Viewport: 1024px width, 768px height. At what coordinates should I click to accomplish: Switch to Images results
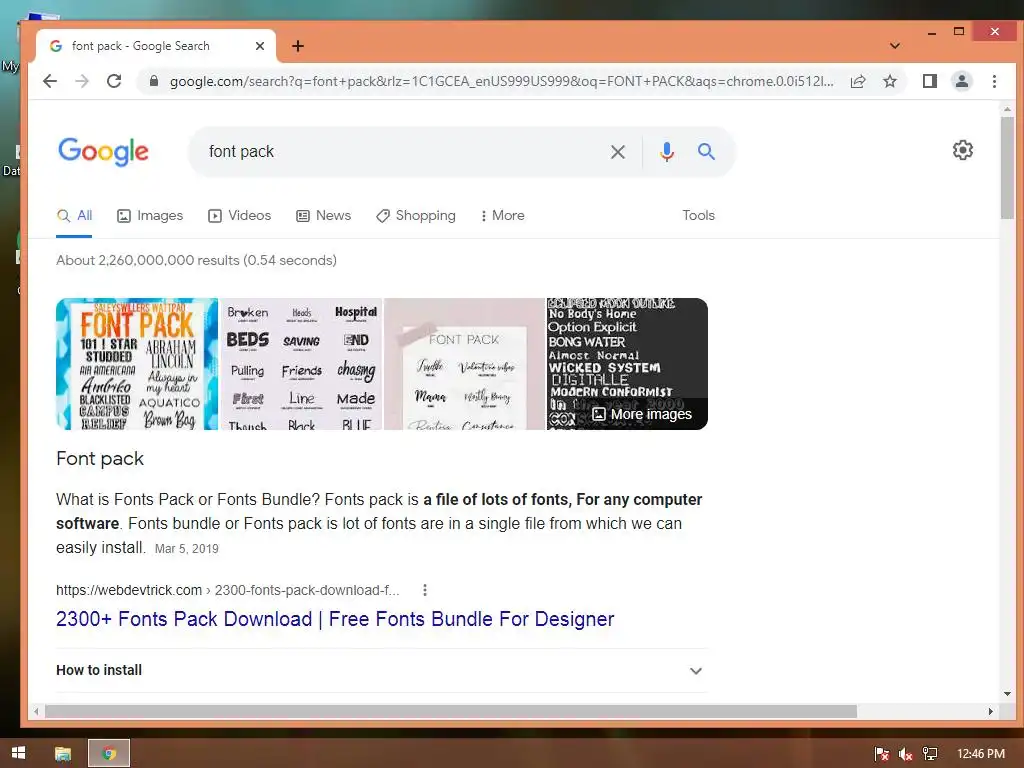(150, 216)
